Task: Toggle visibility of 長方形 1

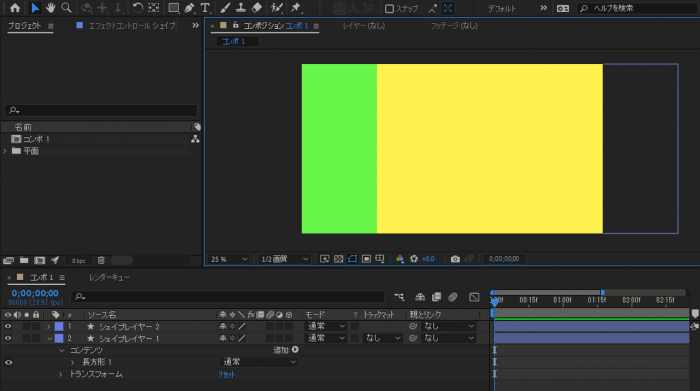Action: point(8,362)
